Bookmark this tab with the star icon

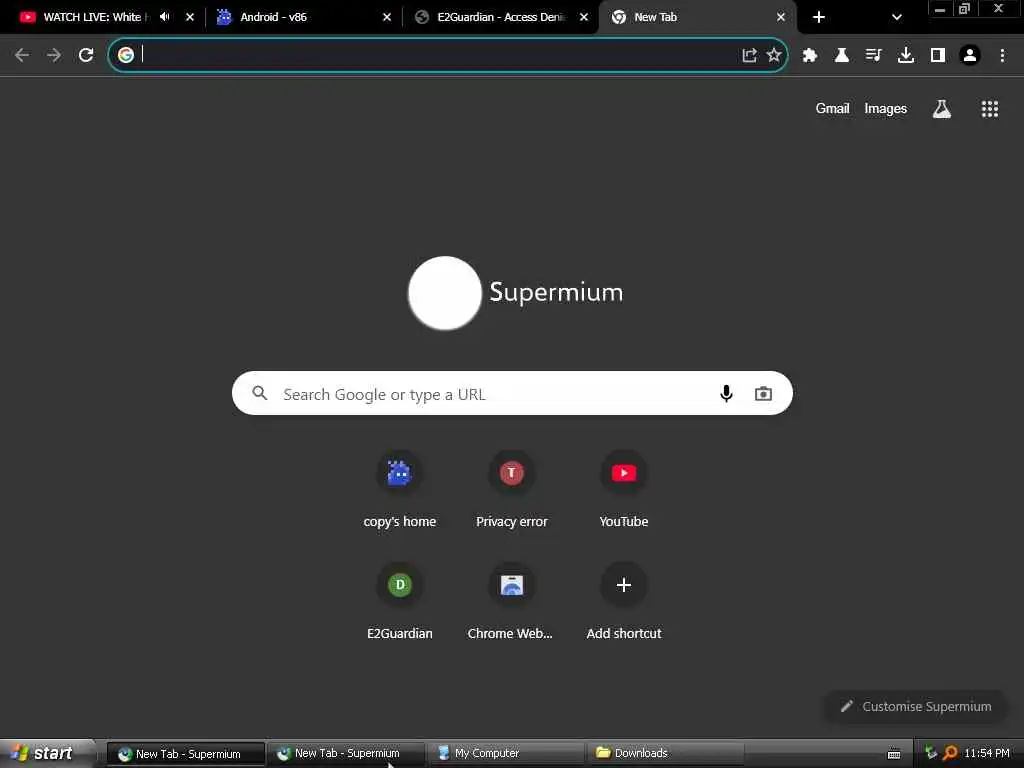tap(774, 55)
